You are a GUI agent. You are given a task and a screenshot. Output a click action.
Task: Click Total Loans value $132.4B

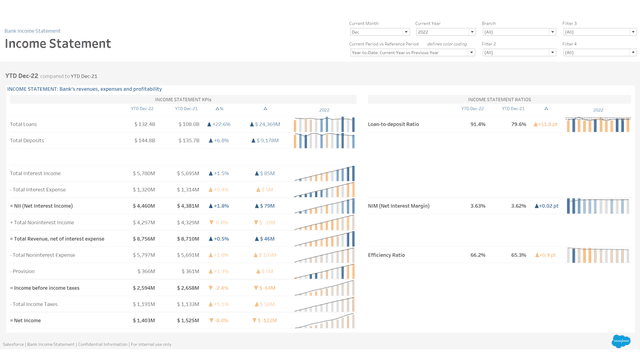144,124
